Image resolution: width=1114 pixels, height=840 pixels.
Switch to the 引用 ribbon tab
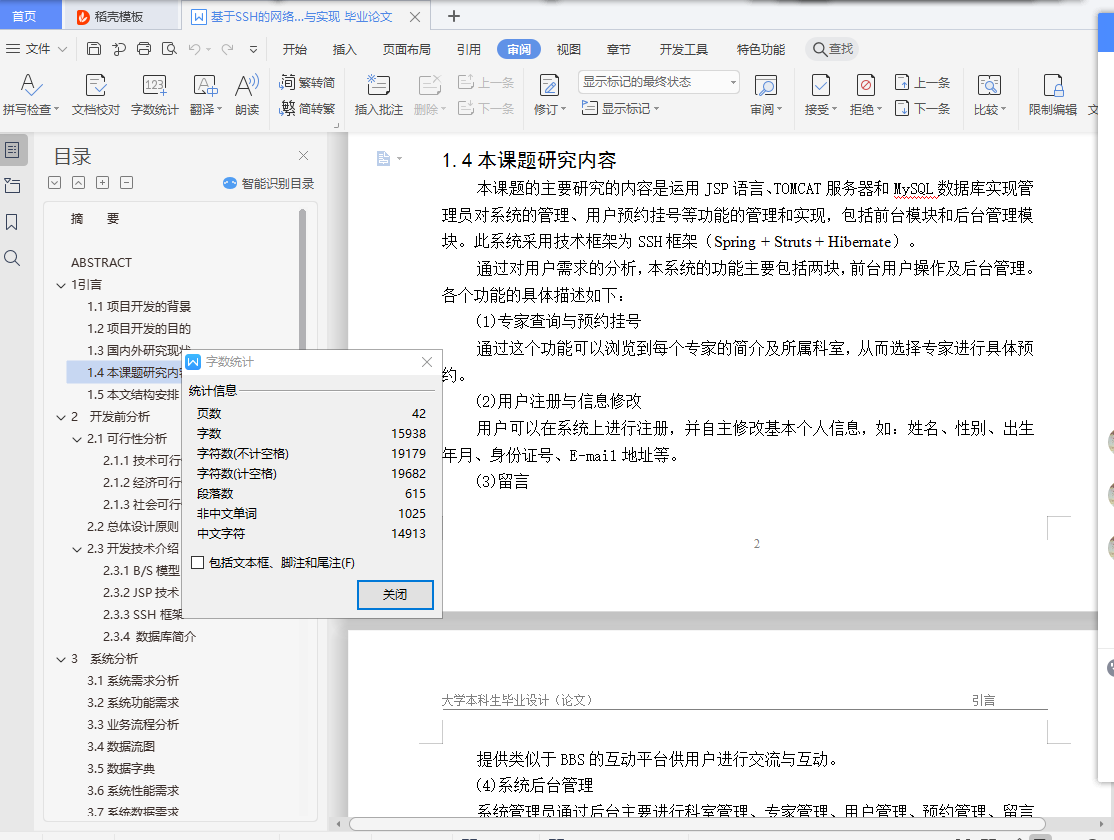tap(468, 49)
